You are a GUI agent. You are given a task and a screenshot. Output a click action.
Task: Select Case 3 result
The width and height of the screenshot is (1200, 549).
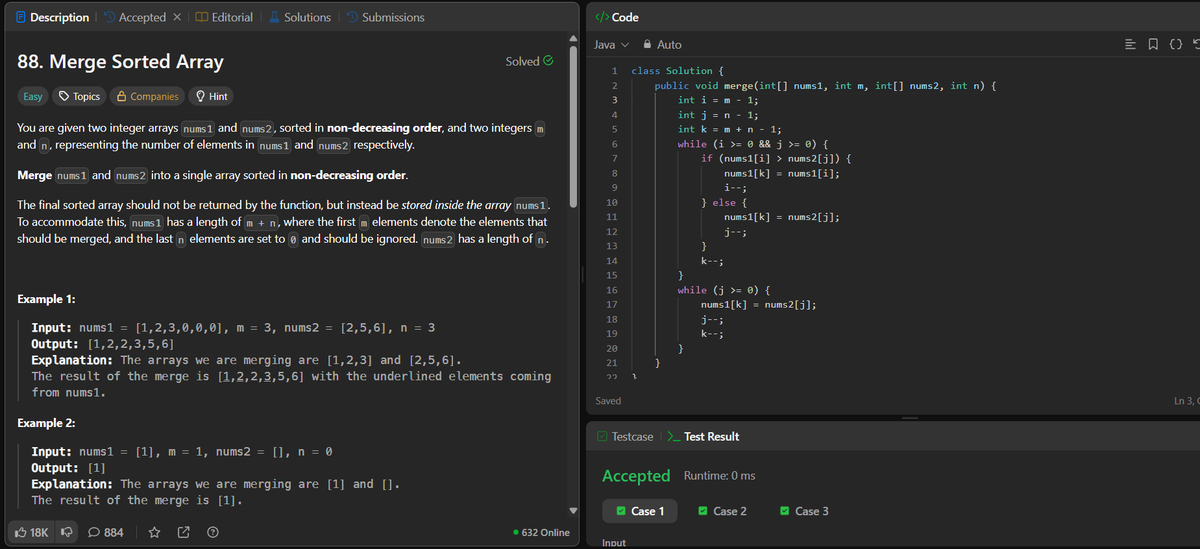click(804, 511)
